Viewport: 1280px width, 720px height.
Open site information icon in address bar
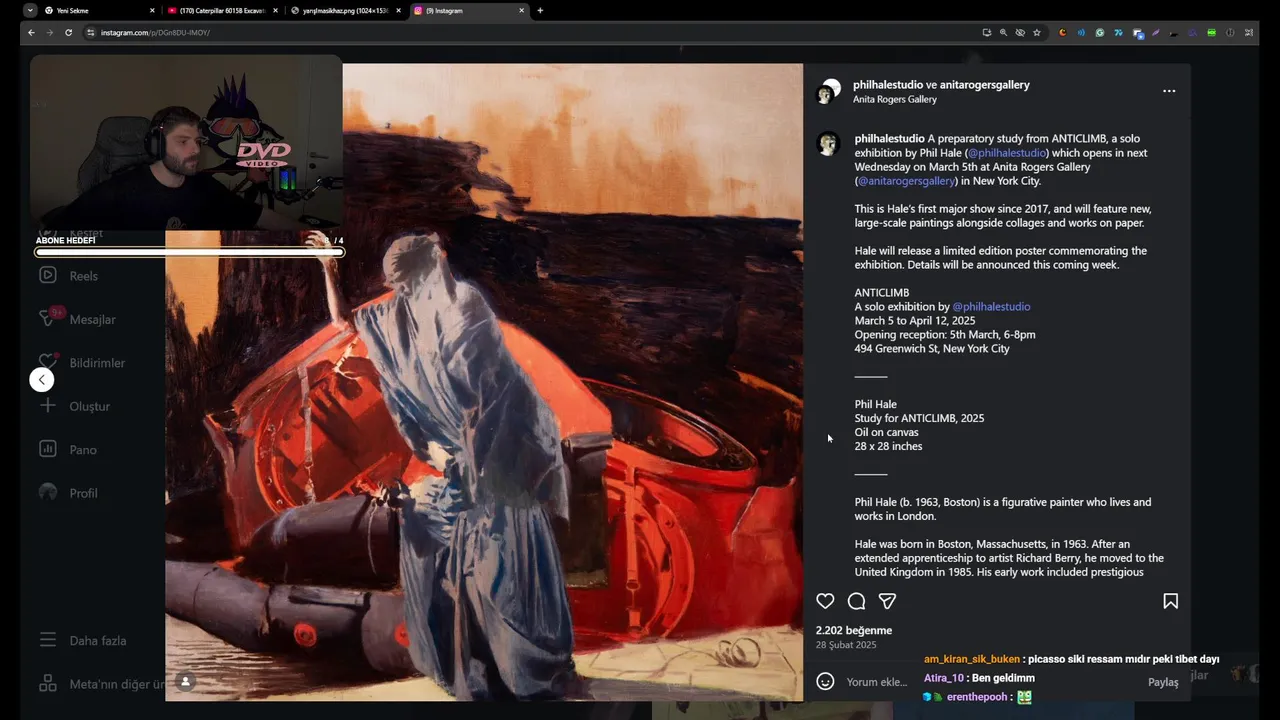click(x=91, y=32)
